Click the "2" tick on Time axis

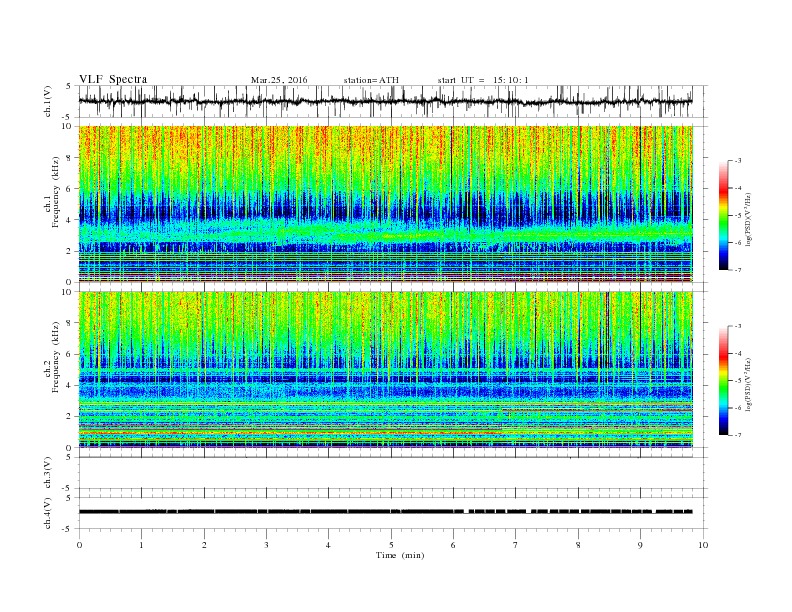pos(204,545)
